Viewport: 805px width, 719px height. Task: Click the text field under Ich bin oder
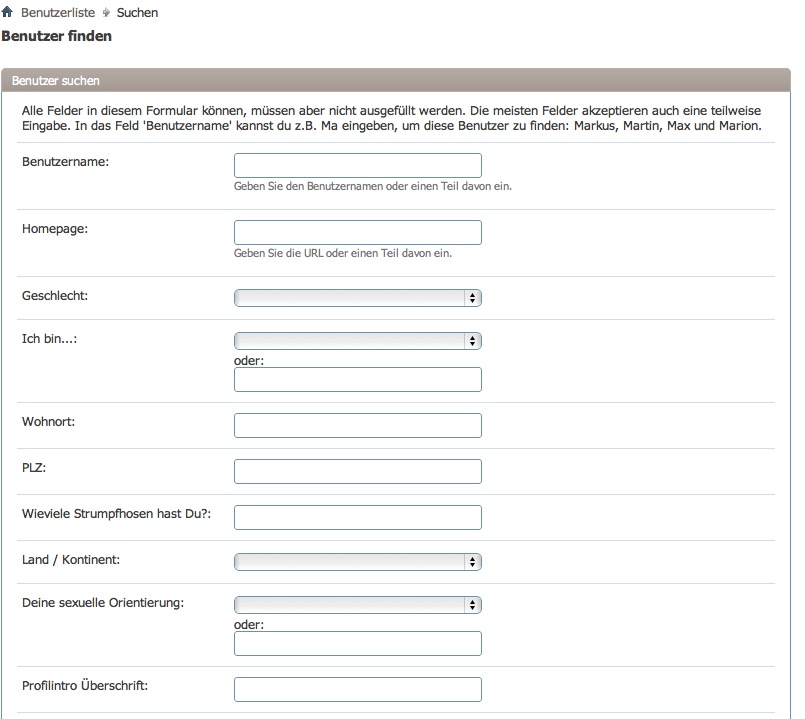pyautogui.click(x=358, y=380)
